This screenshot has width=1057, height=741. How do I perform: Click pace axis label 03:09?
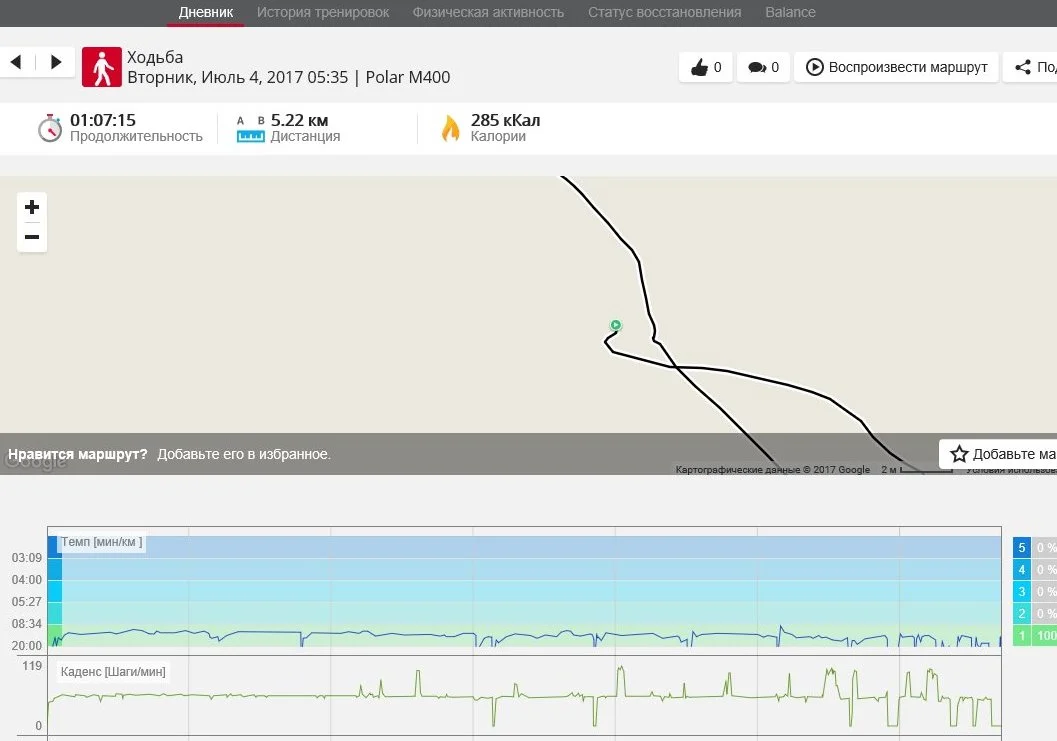pyautogui.click(x=26, y=558)
